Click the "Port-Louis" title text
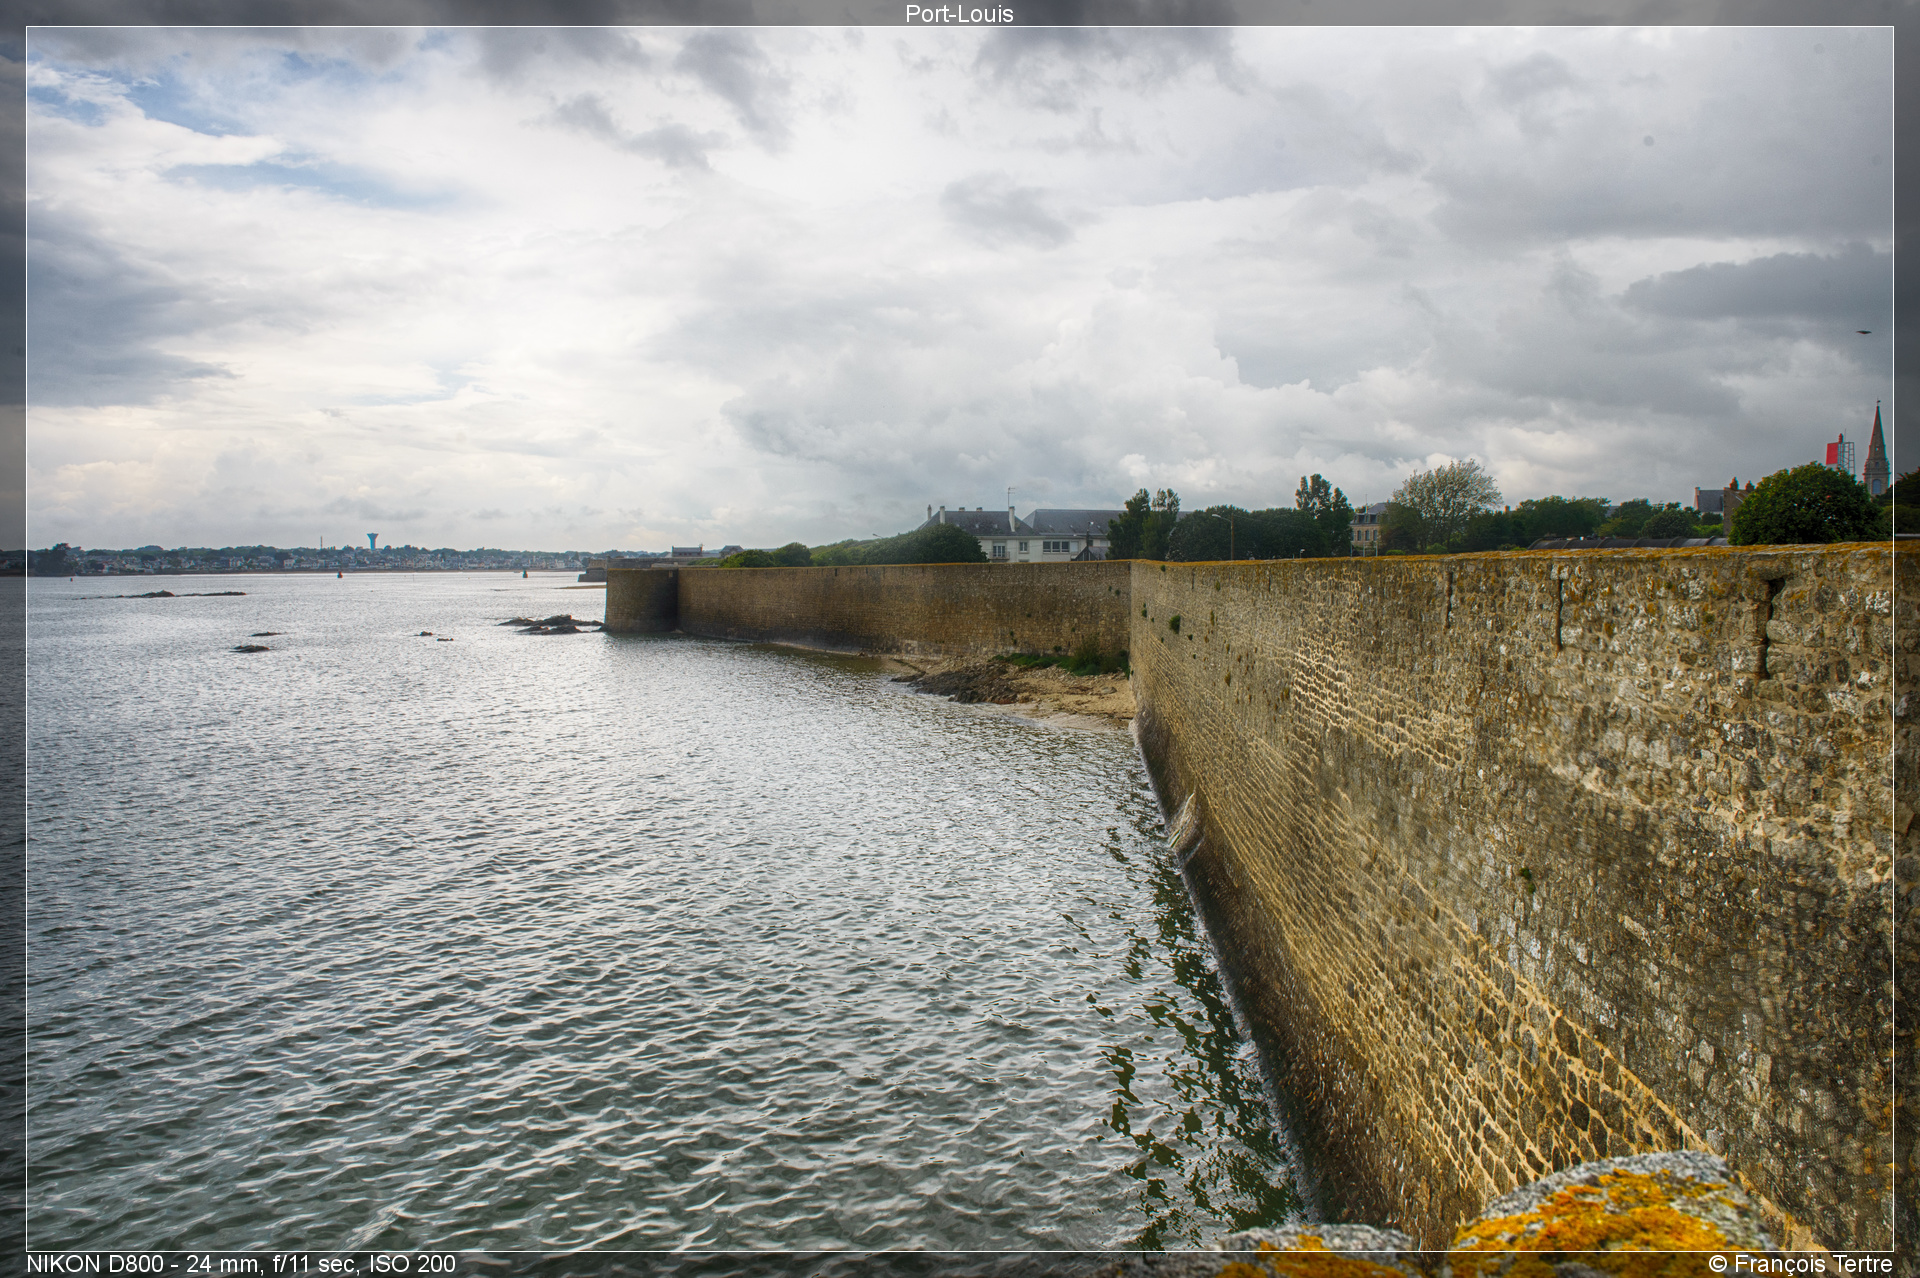Screen dimensions: 1920x1278 pyautogui.click(x=959, y=14)
